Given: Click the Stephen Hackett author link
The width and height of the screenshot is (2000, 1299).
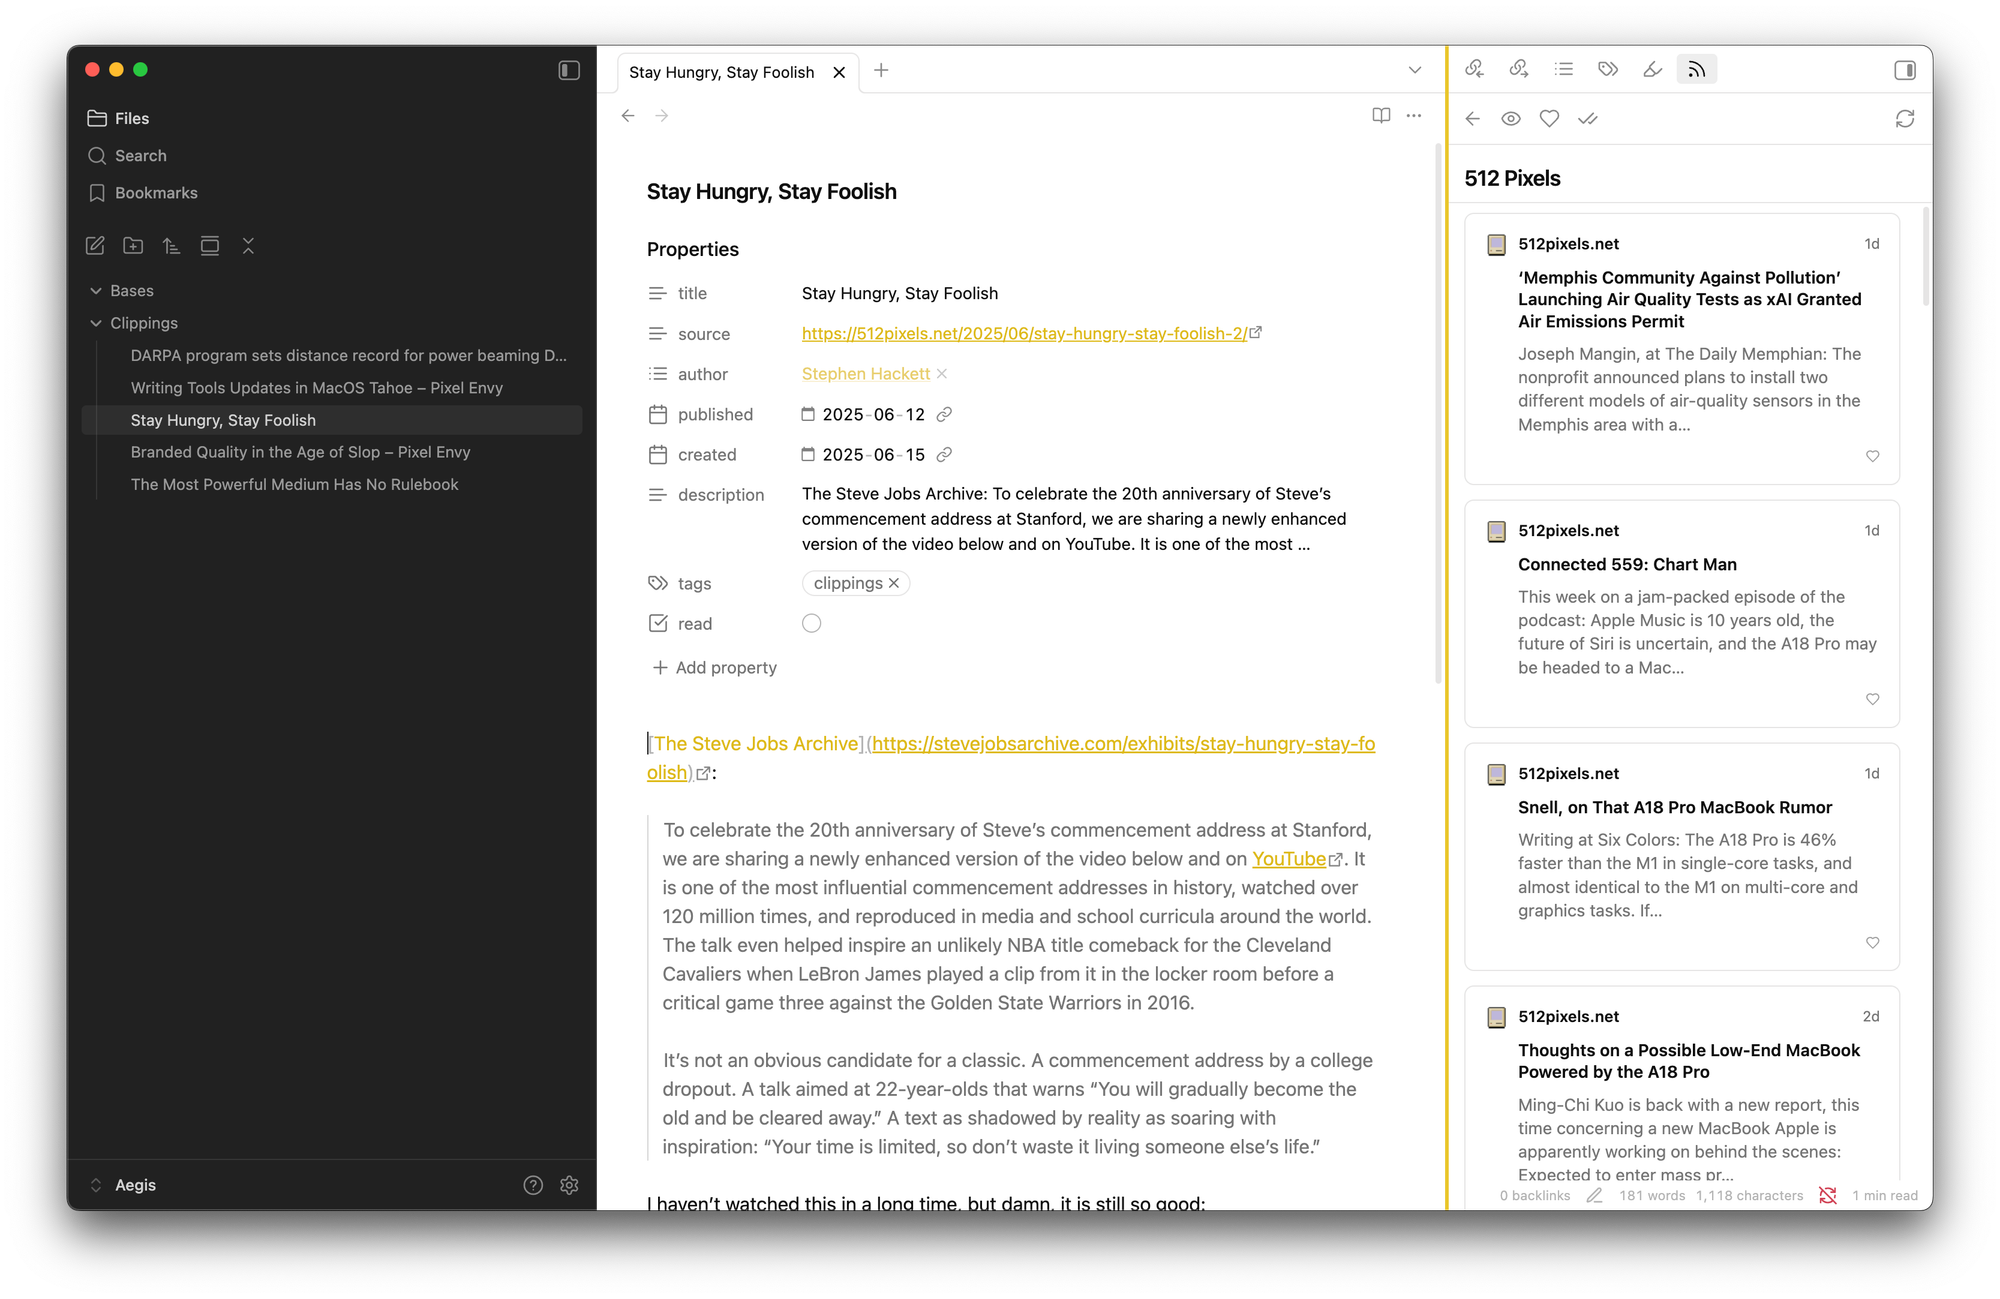Looking at the screenshot, I should [x=866, y=373].
